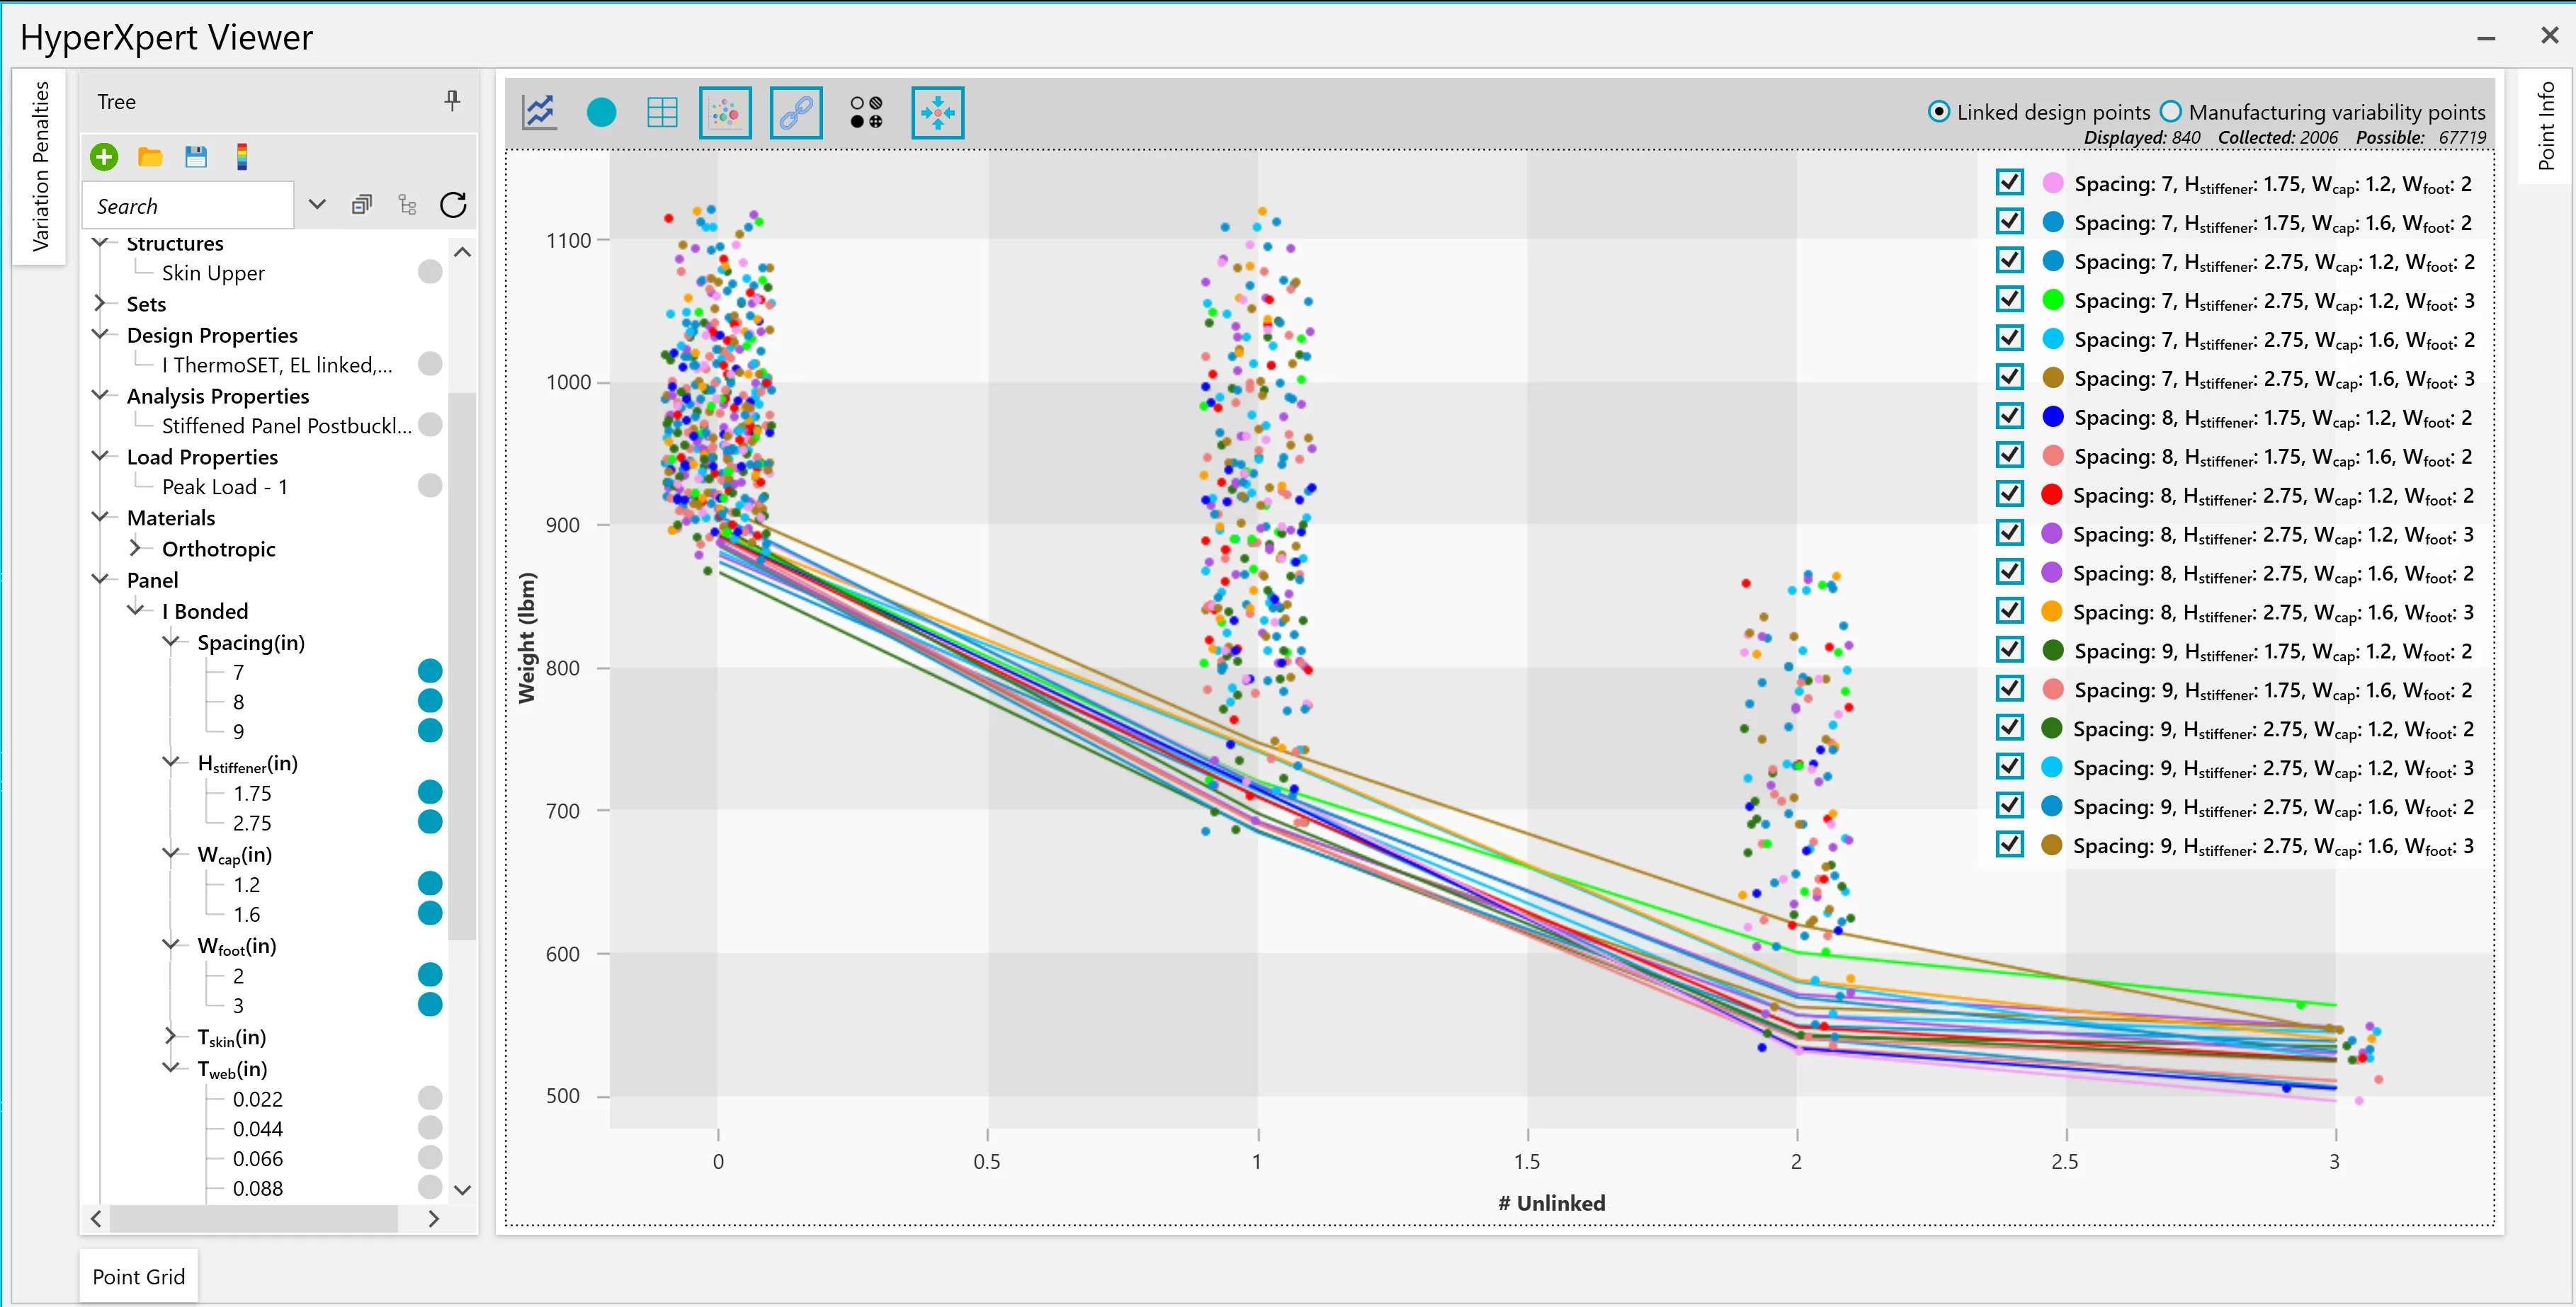2576x1307 pixels.
Task: Toggle teal dot for Spacing 7
Action: (430, 671)
